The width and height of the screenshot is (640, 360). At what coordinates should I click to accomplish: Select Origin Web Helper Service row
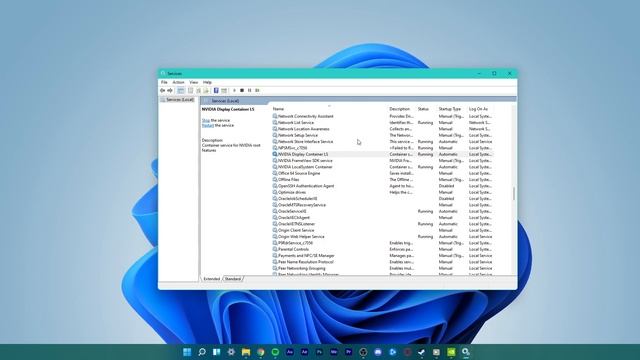point(382,237)
